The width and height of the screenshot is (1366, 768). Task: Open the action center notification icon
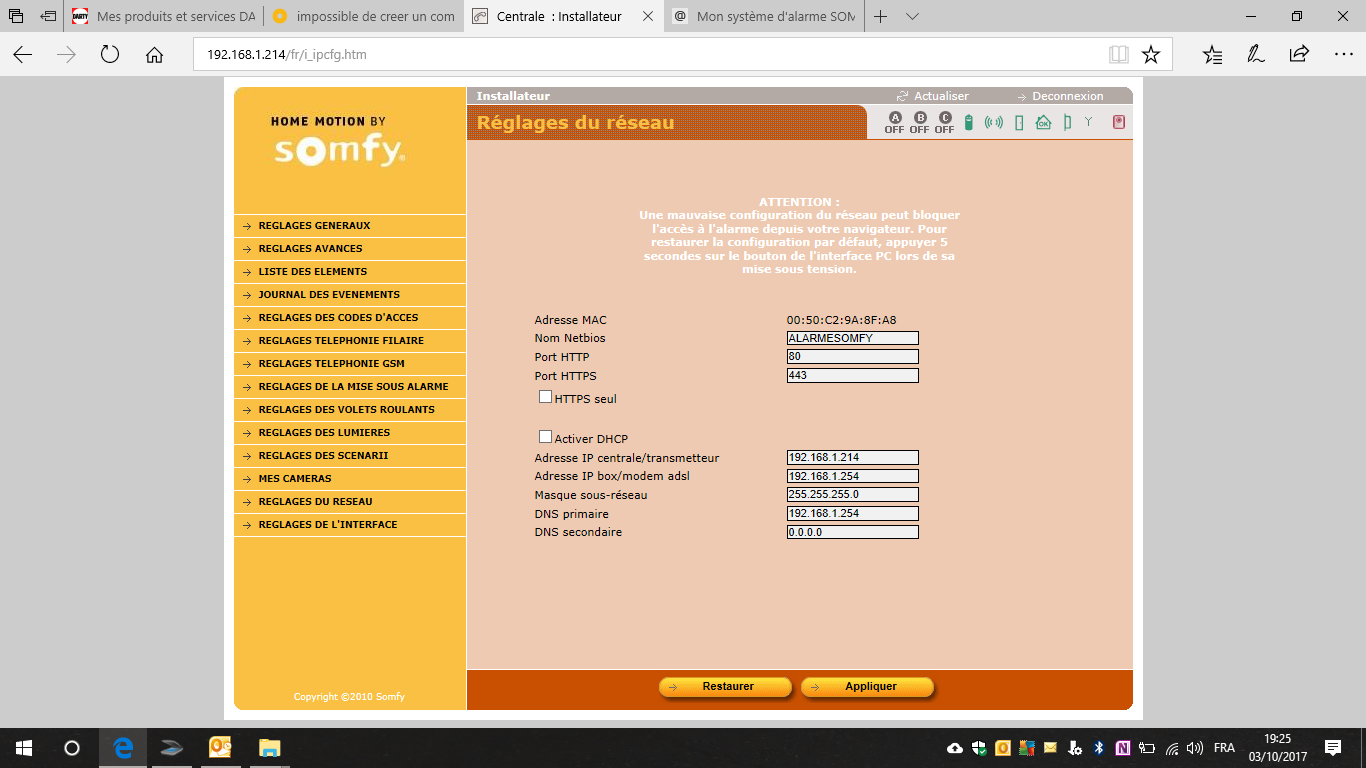tap(1333, 748)
